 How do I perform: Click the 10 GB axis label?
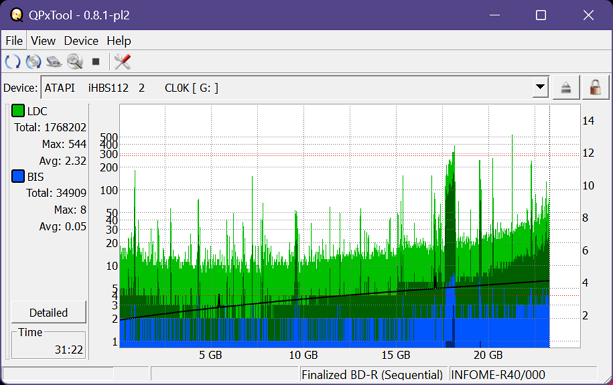(303, 355)
